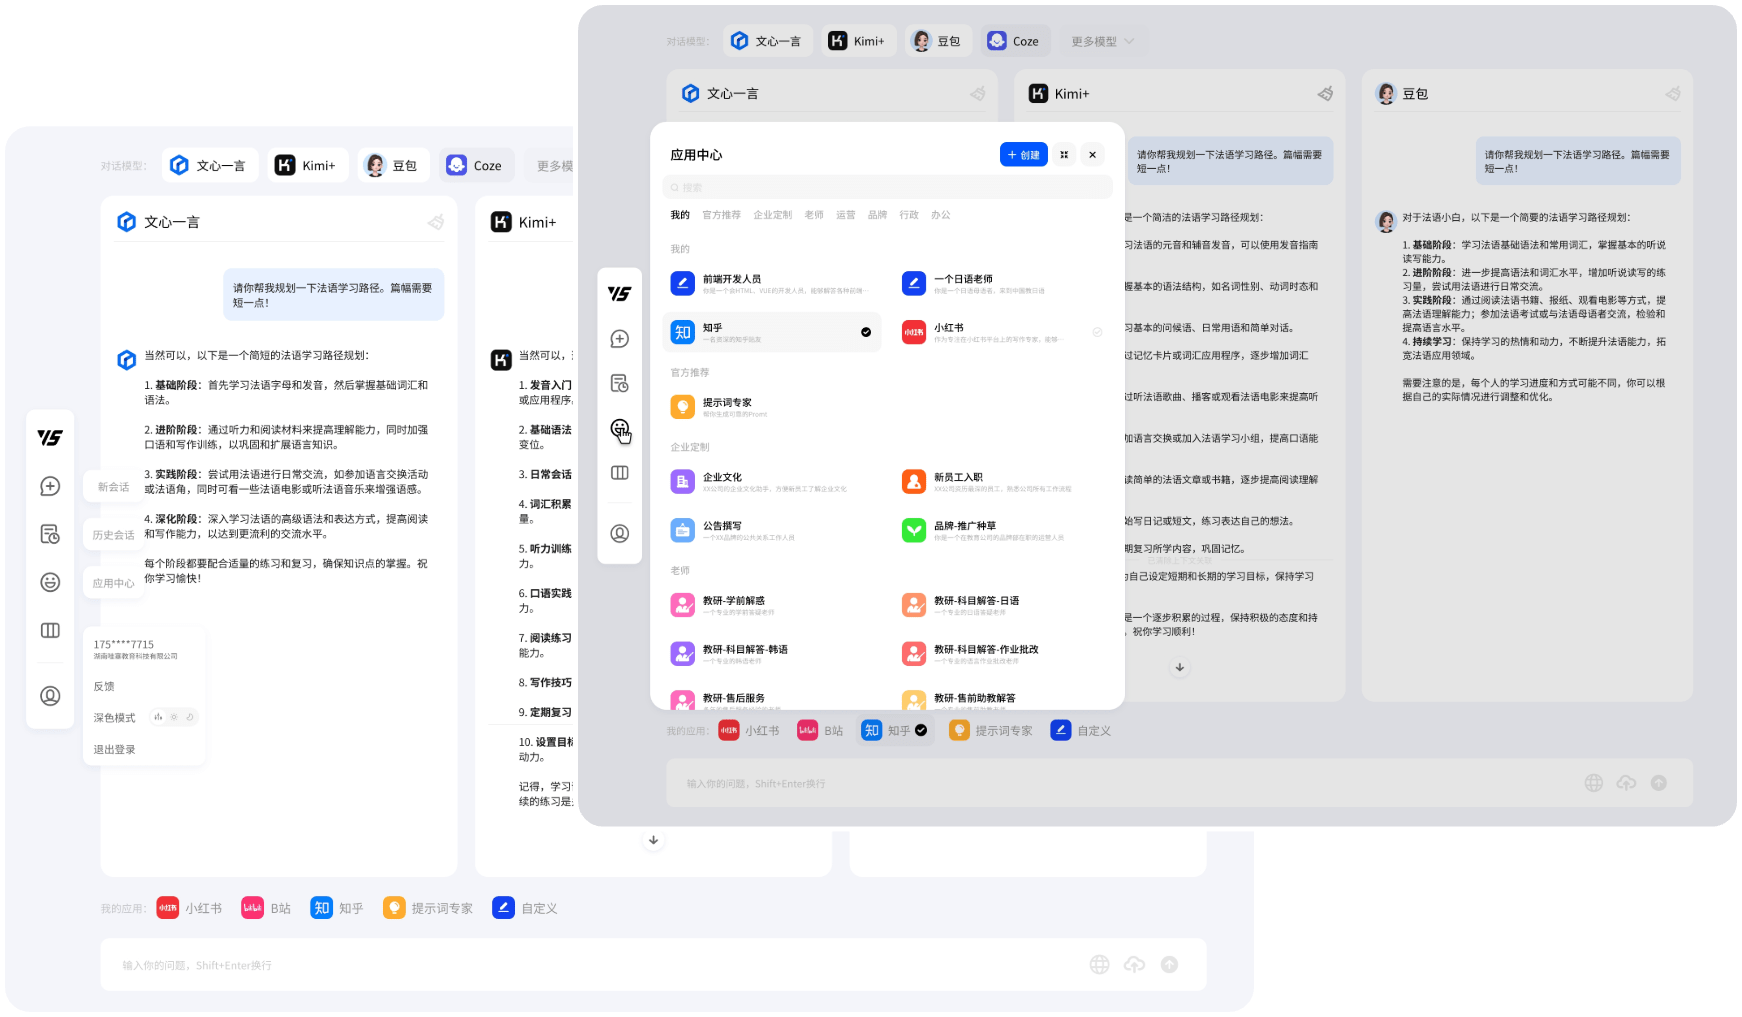
Task: Select the dark moon option in 深色模式 switch
Action: point(190,717)
